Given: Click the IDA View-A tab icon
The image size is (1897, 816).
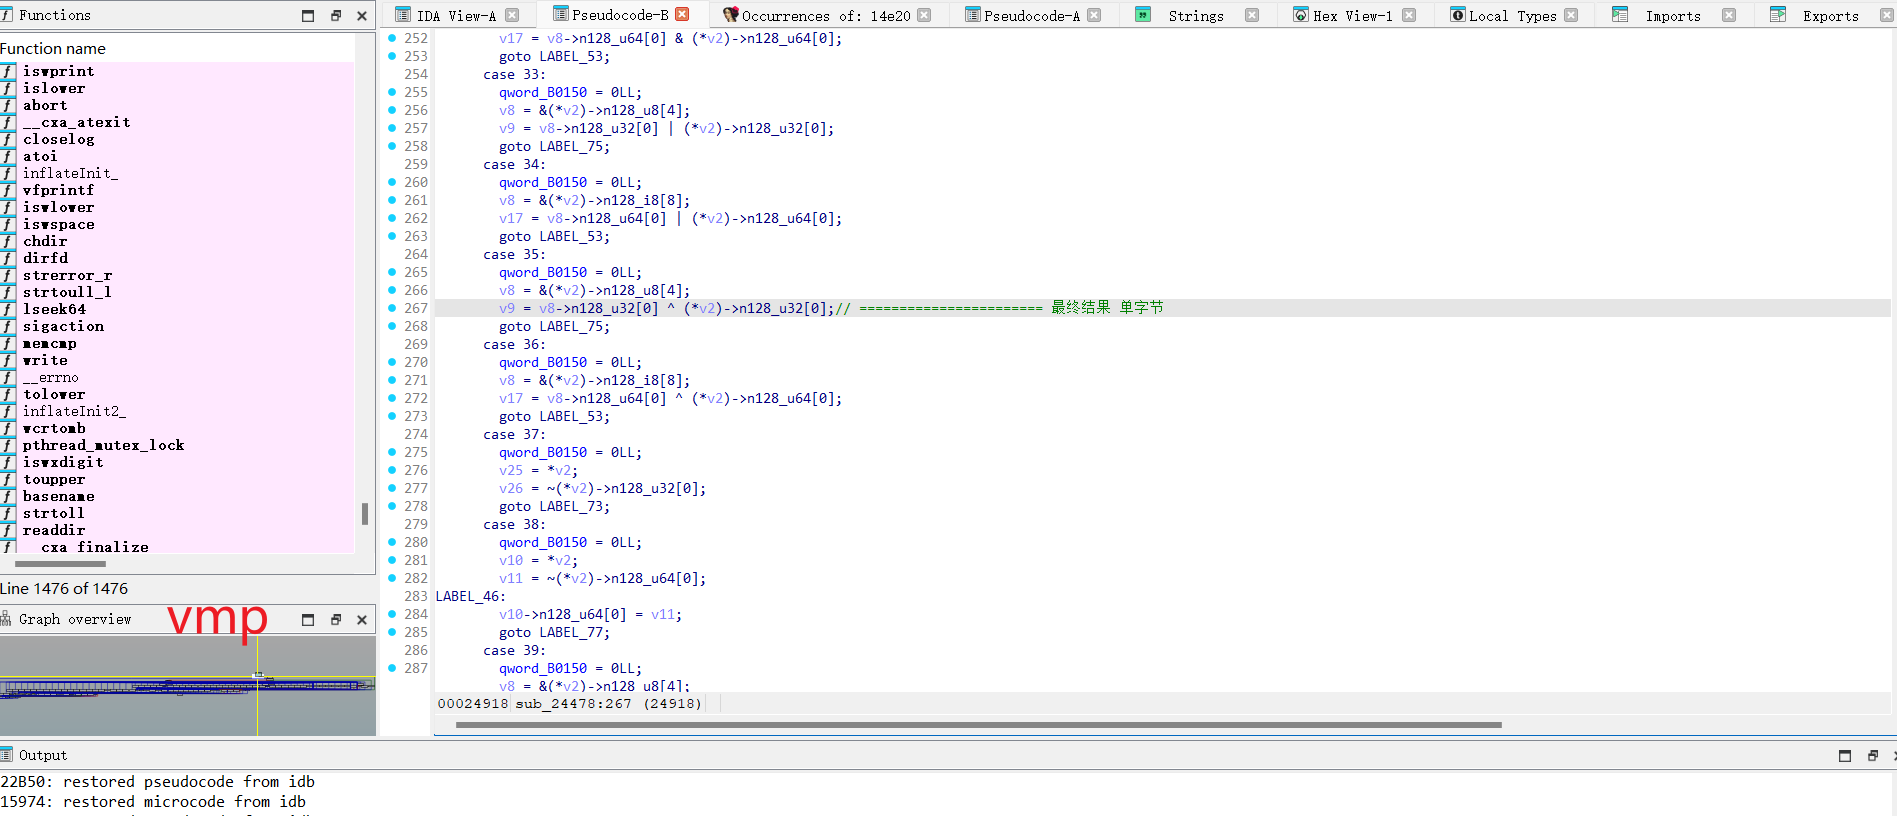Looking at the screenshot, I should pyautogui.click(x=403, y=15).
